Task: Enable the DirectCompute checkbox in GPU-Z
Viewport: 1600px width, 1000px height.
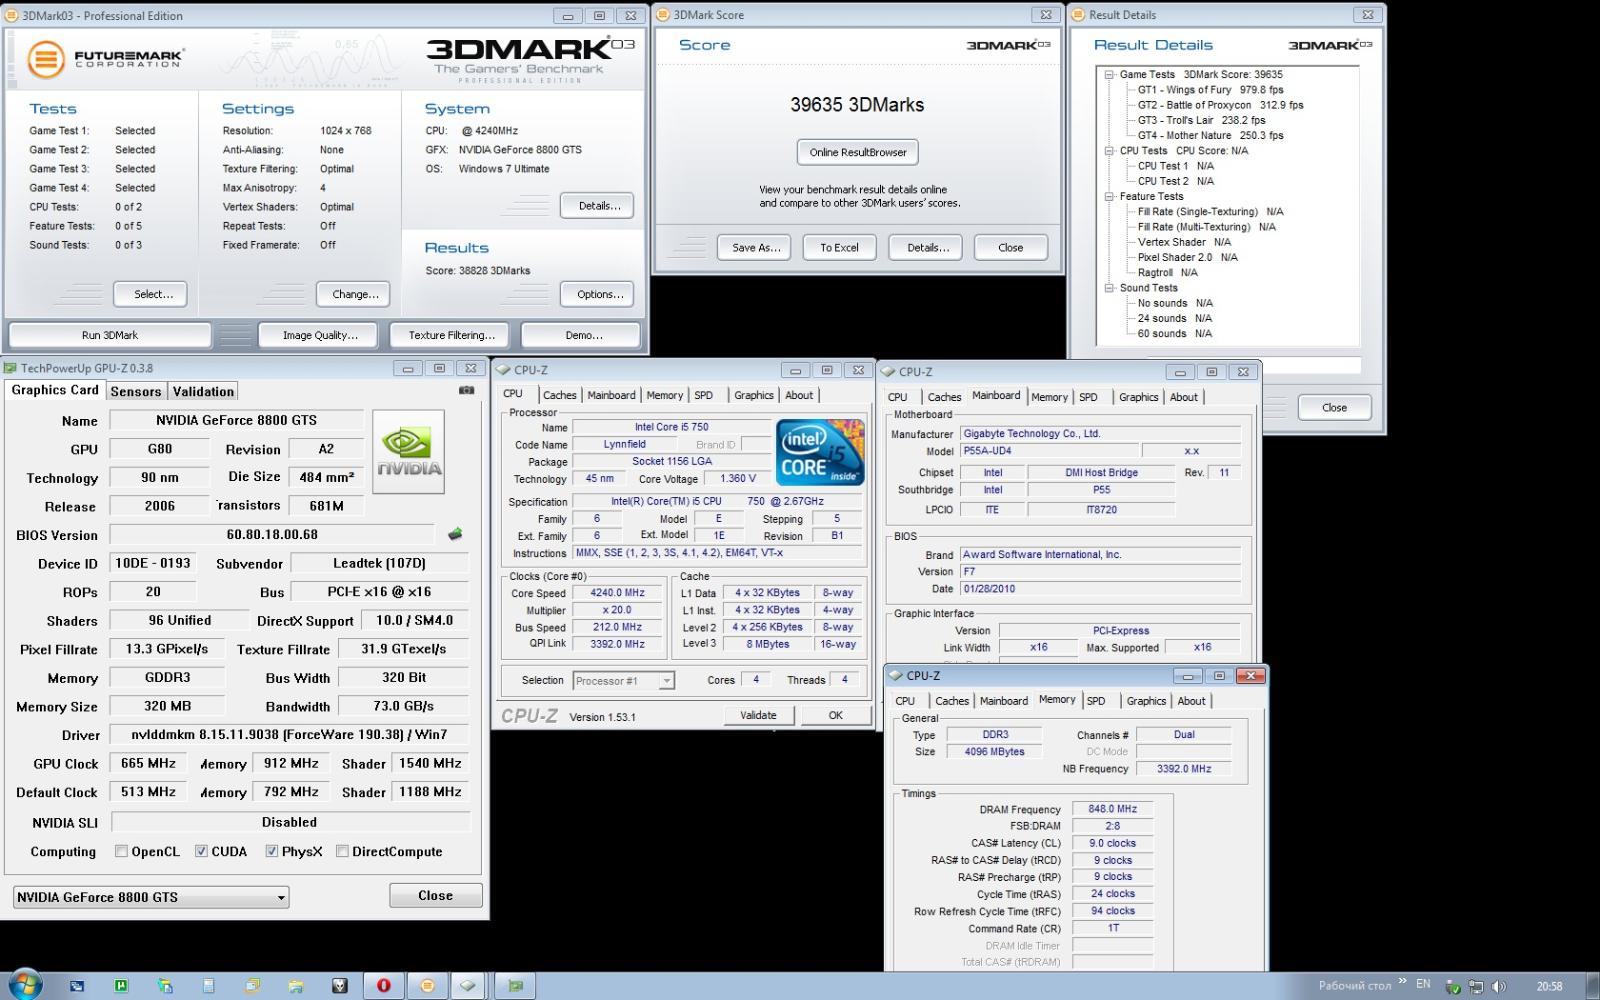Action: tap(342, 851)
